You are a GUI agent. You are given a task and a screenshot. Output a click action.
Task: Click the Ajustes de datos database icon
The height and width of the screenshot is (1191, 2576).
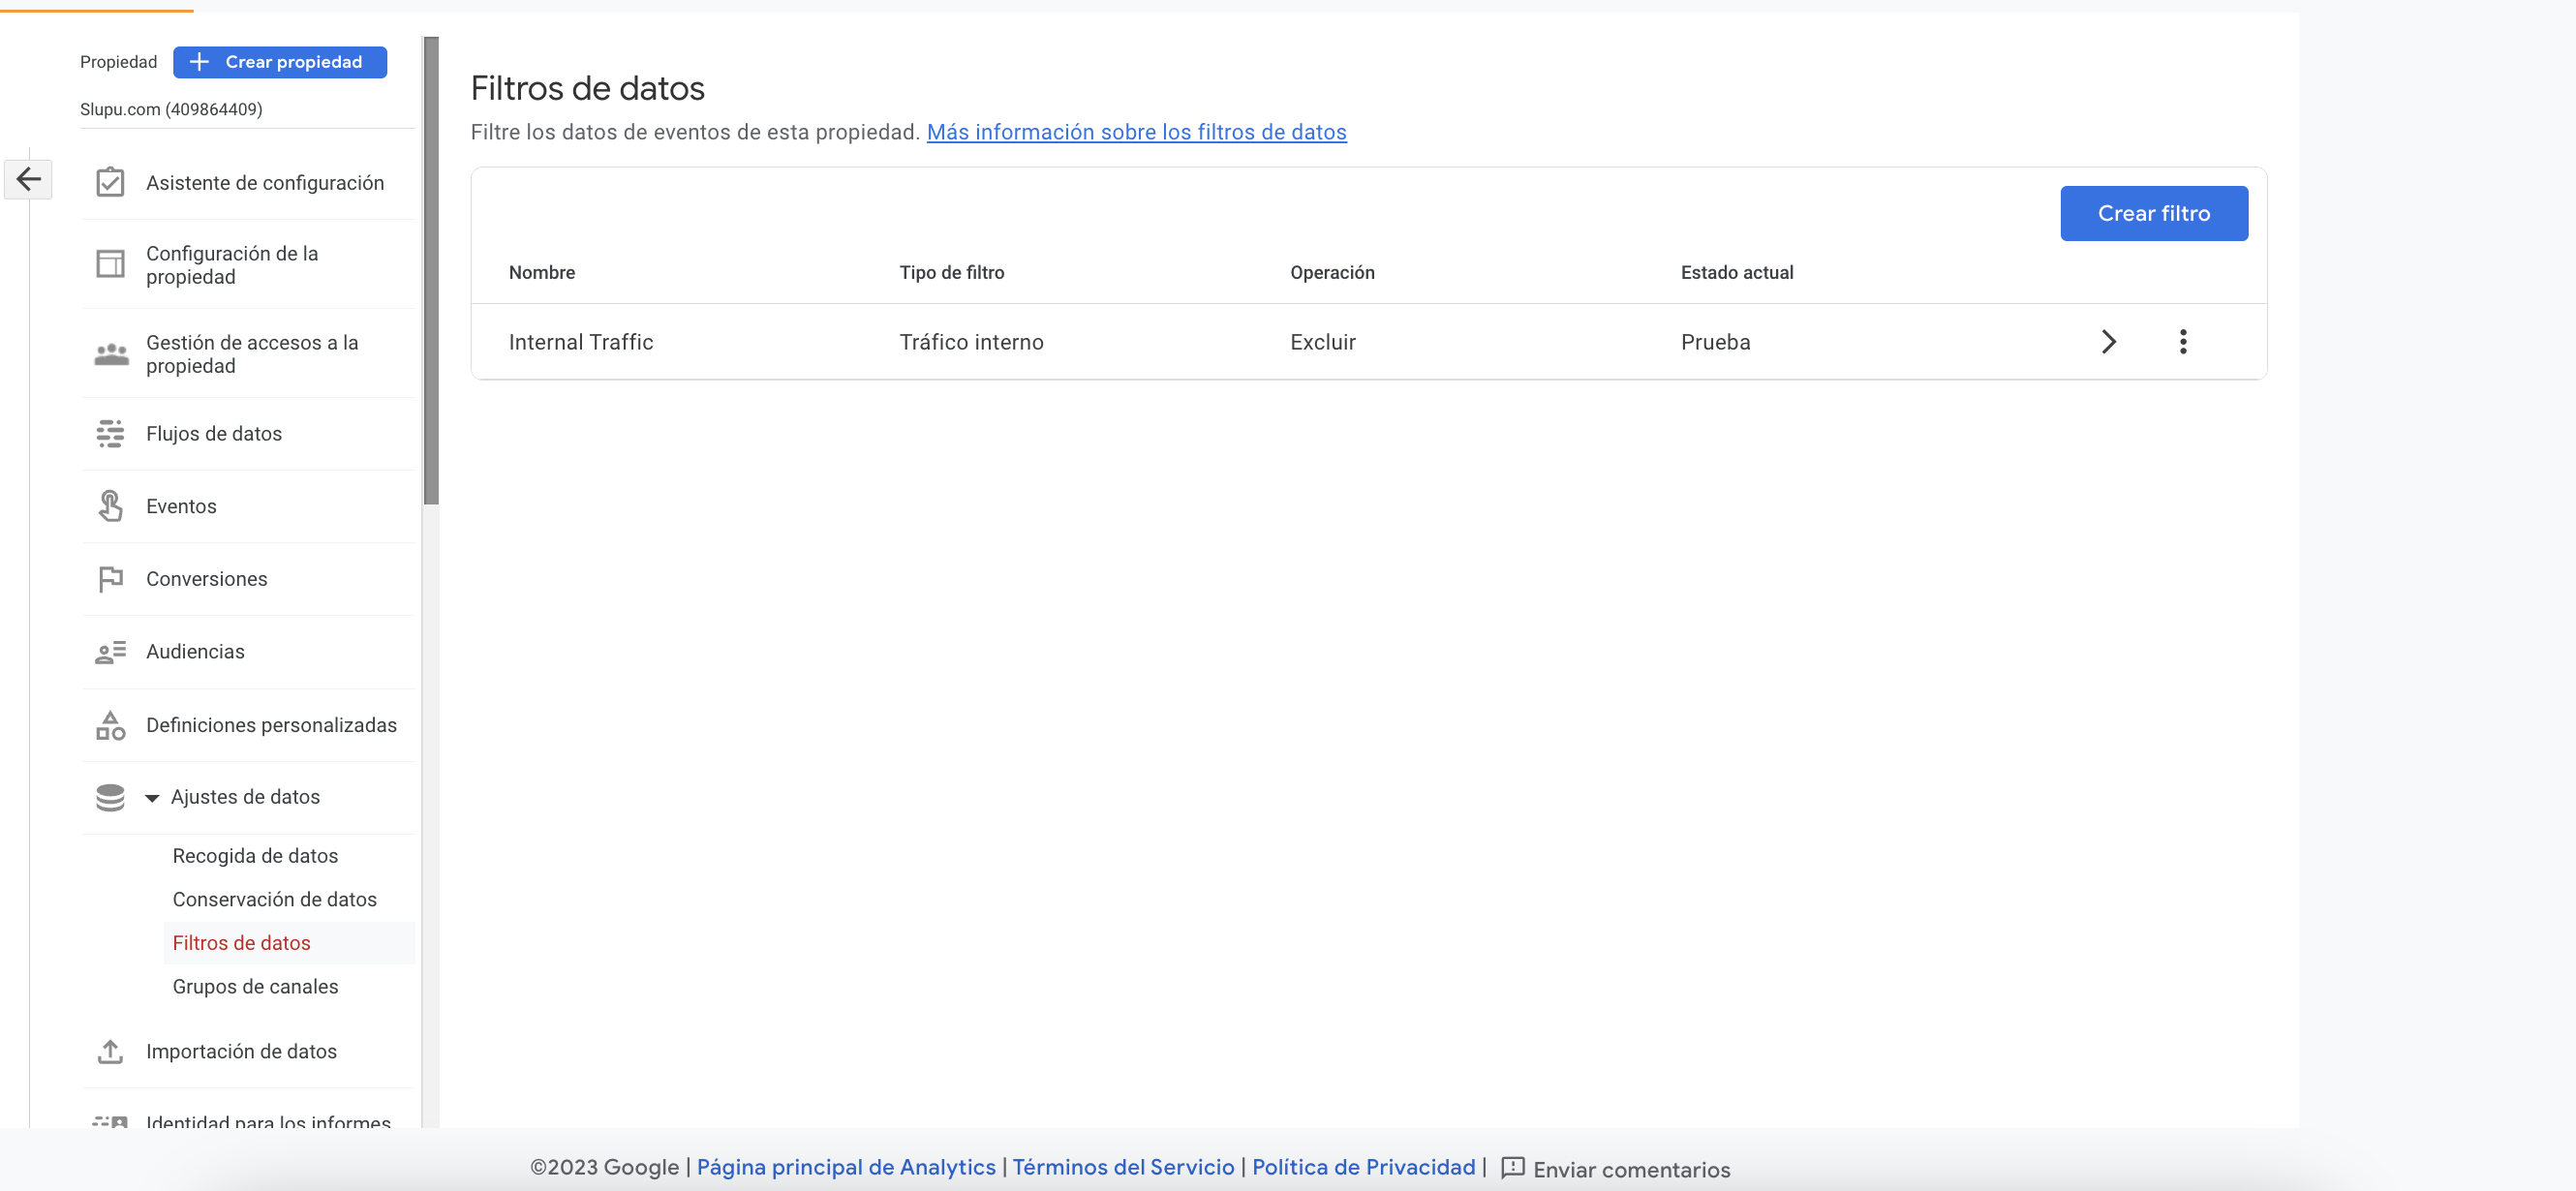pyautogui.click(x=110, y=797)
